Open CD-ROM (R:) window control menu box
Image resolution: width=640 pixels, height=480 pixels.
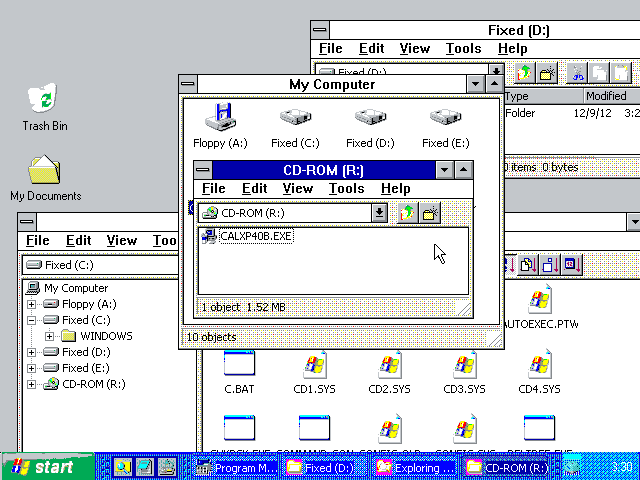coord(203,170)
